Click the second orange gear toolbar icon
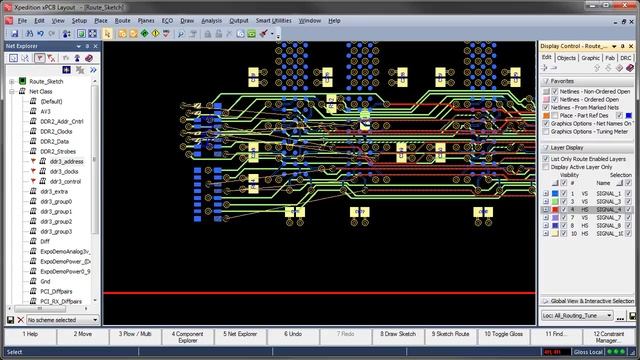The image size is (640, 360). point(133,34)
